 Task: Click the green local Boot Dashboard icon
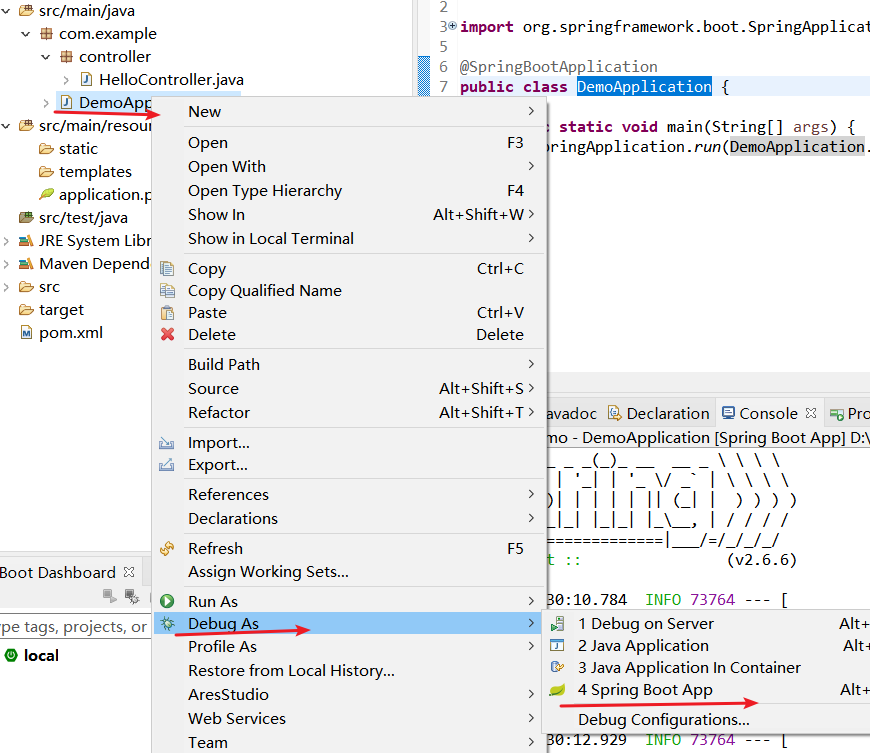(9, 655)
